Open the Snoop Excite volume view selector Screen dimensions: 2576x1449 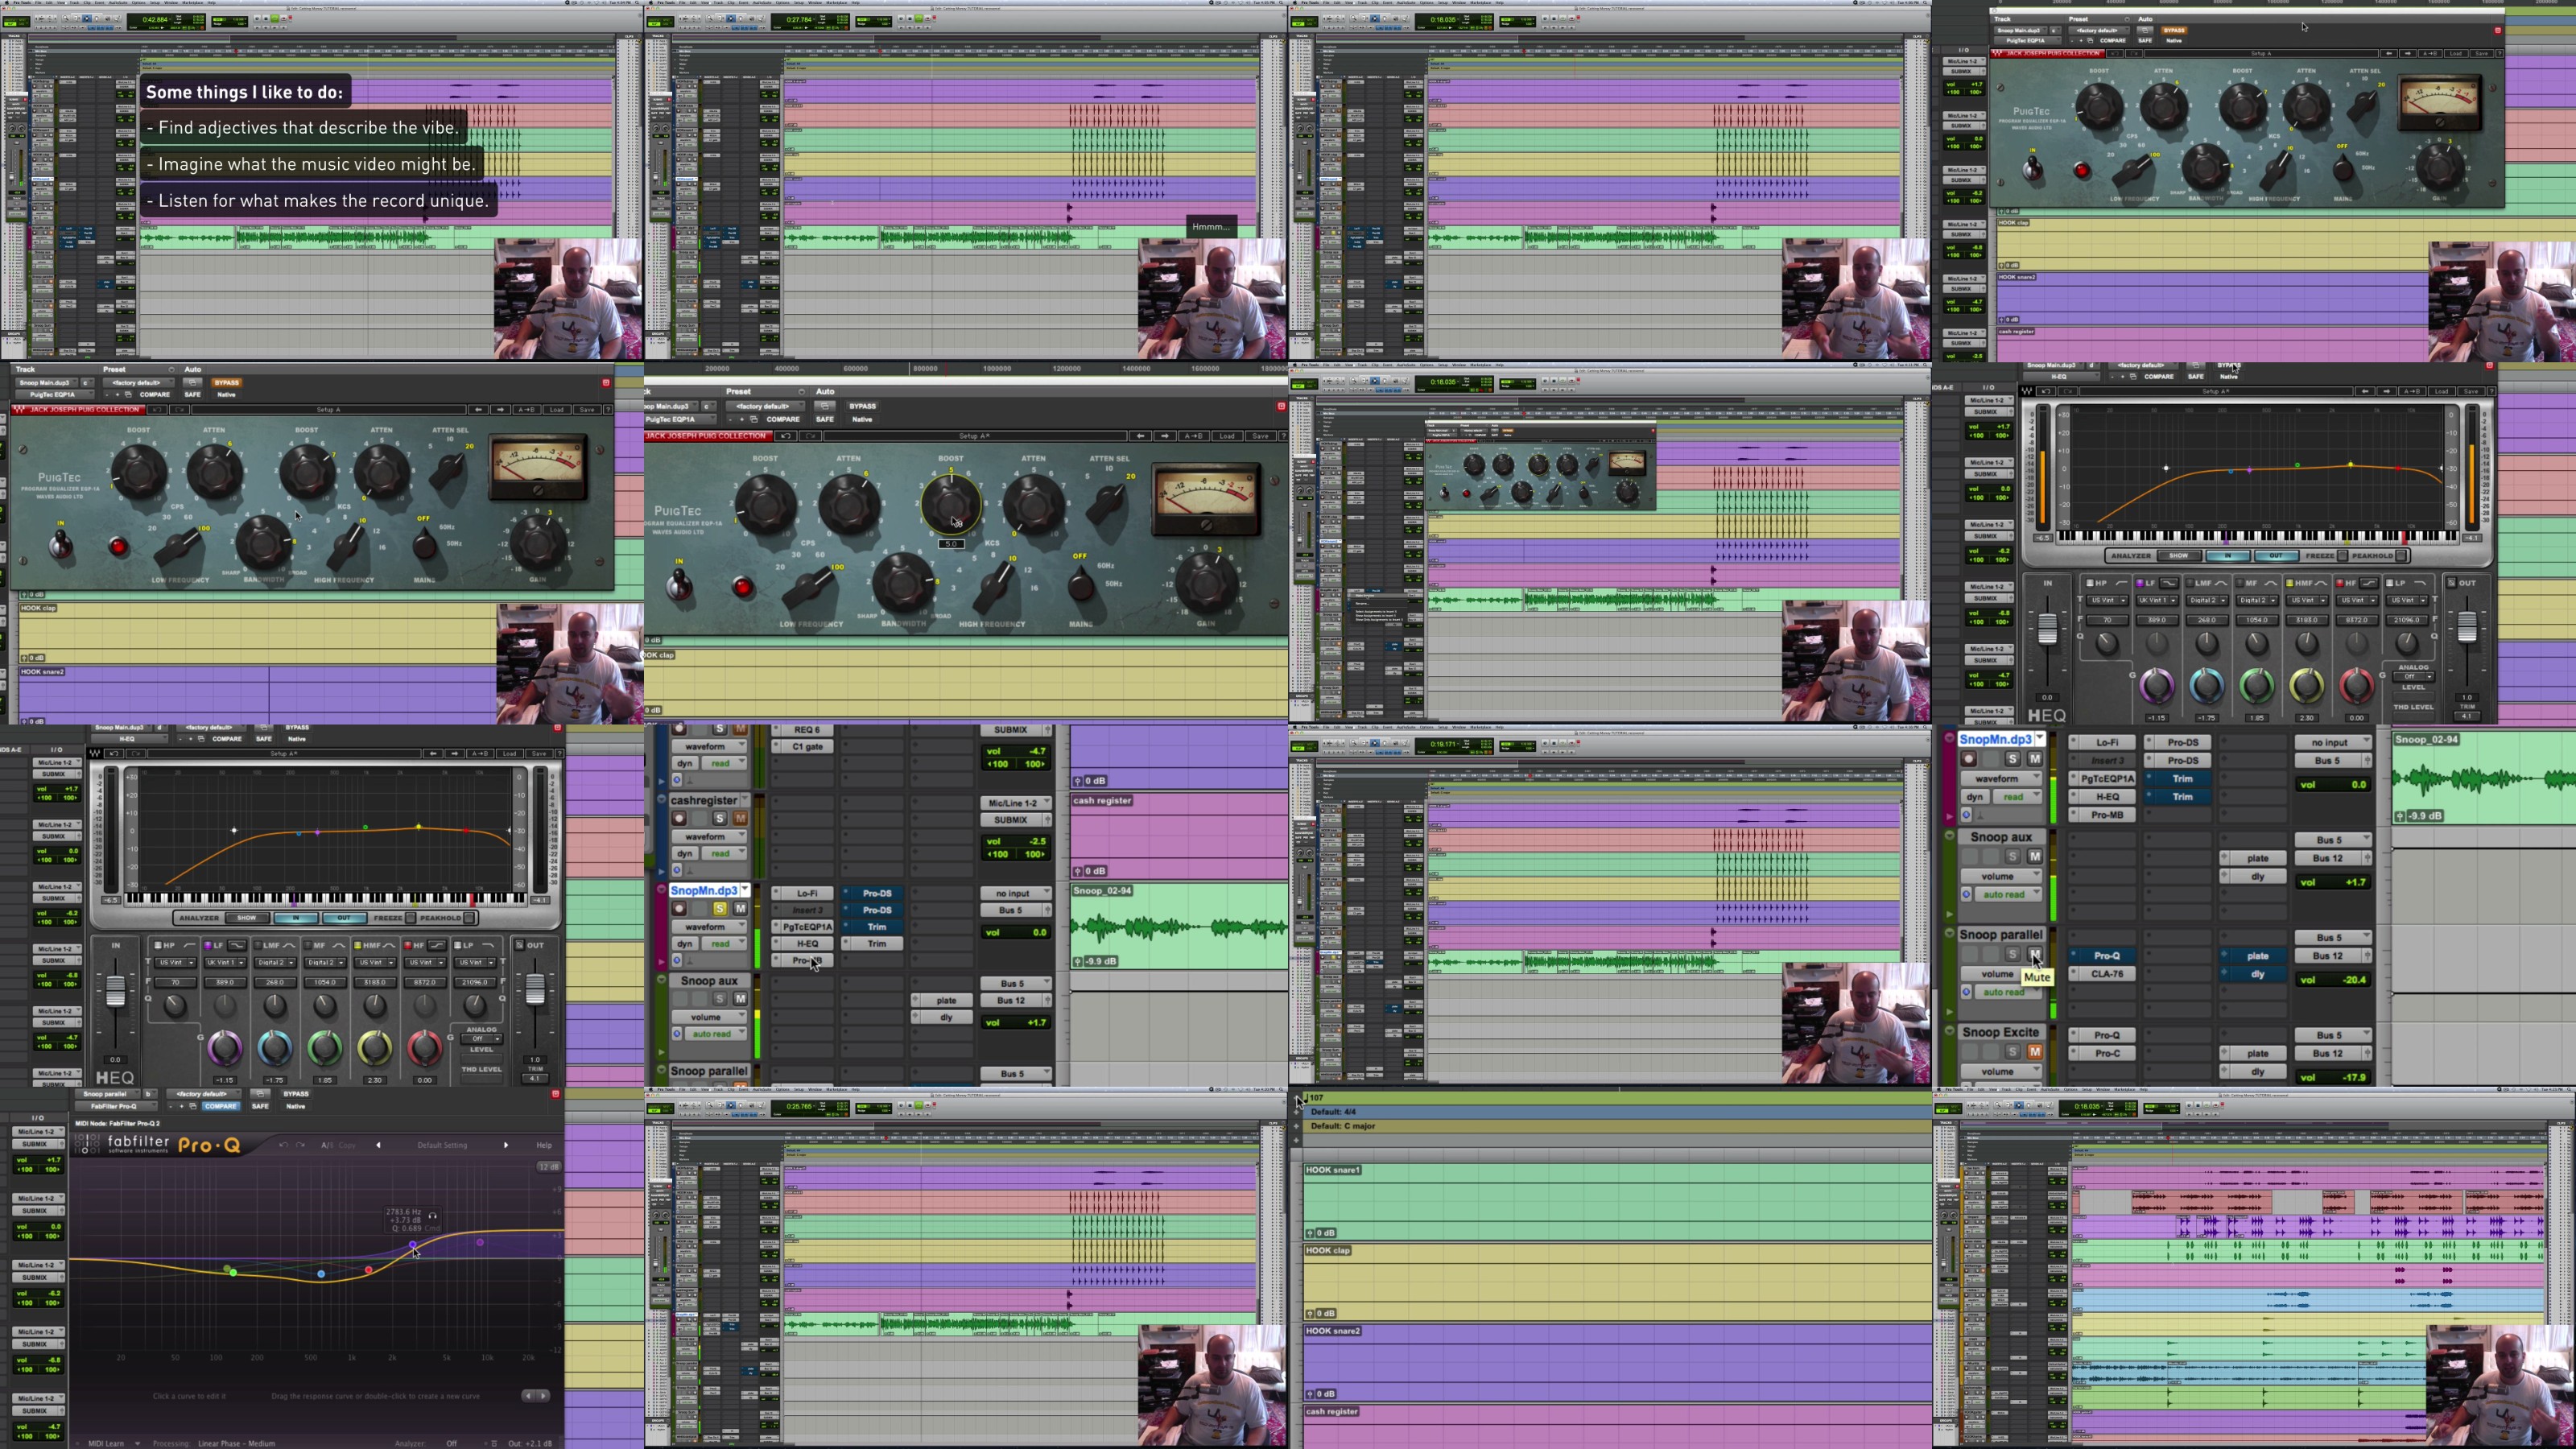[2004, 1071]
